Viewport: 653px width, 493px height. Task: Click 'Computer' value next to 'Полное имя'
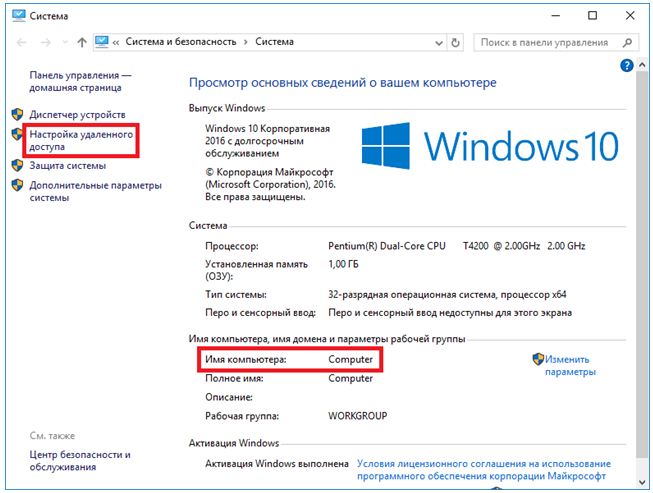coord(350,378)
